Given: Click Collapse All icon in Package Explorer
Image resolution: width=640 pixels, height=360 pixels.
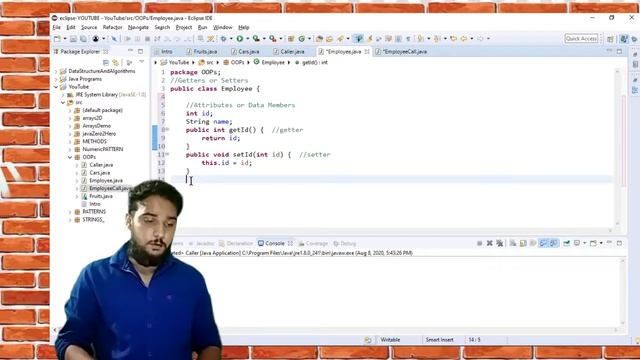Looking at the screenshot, I should (106, 62).
